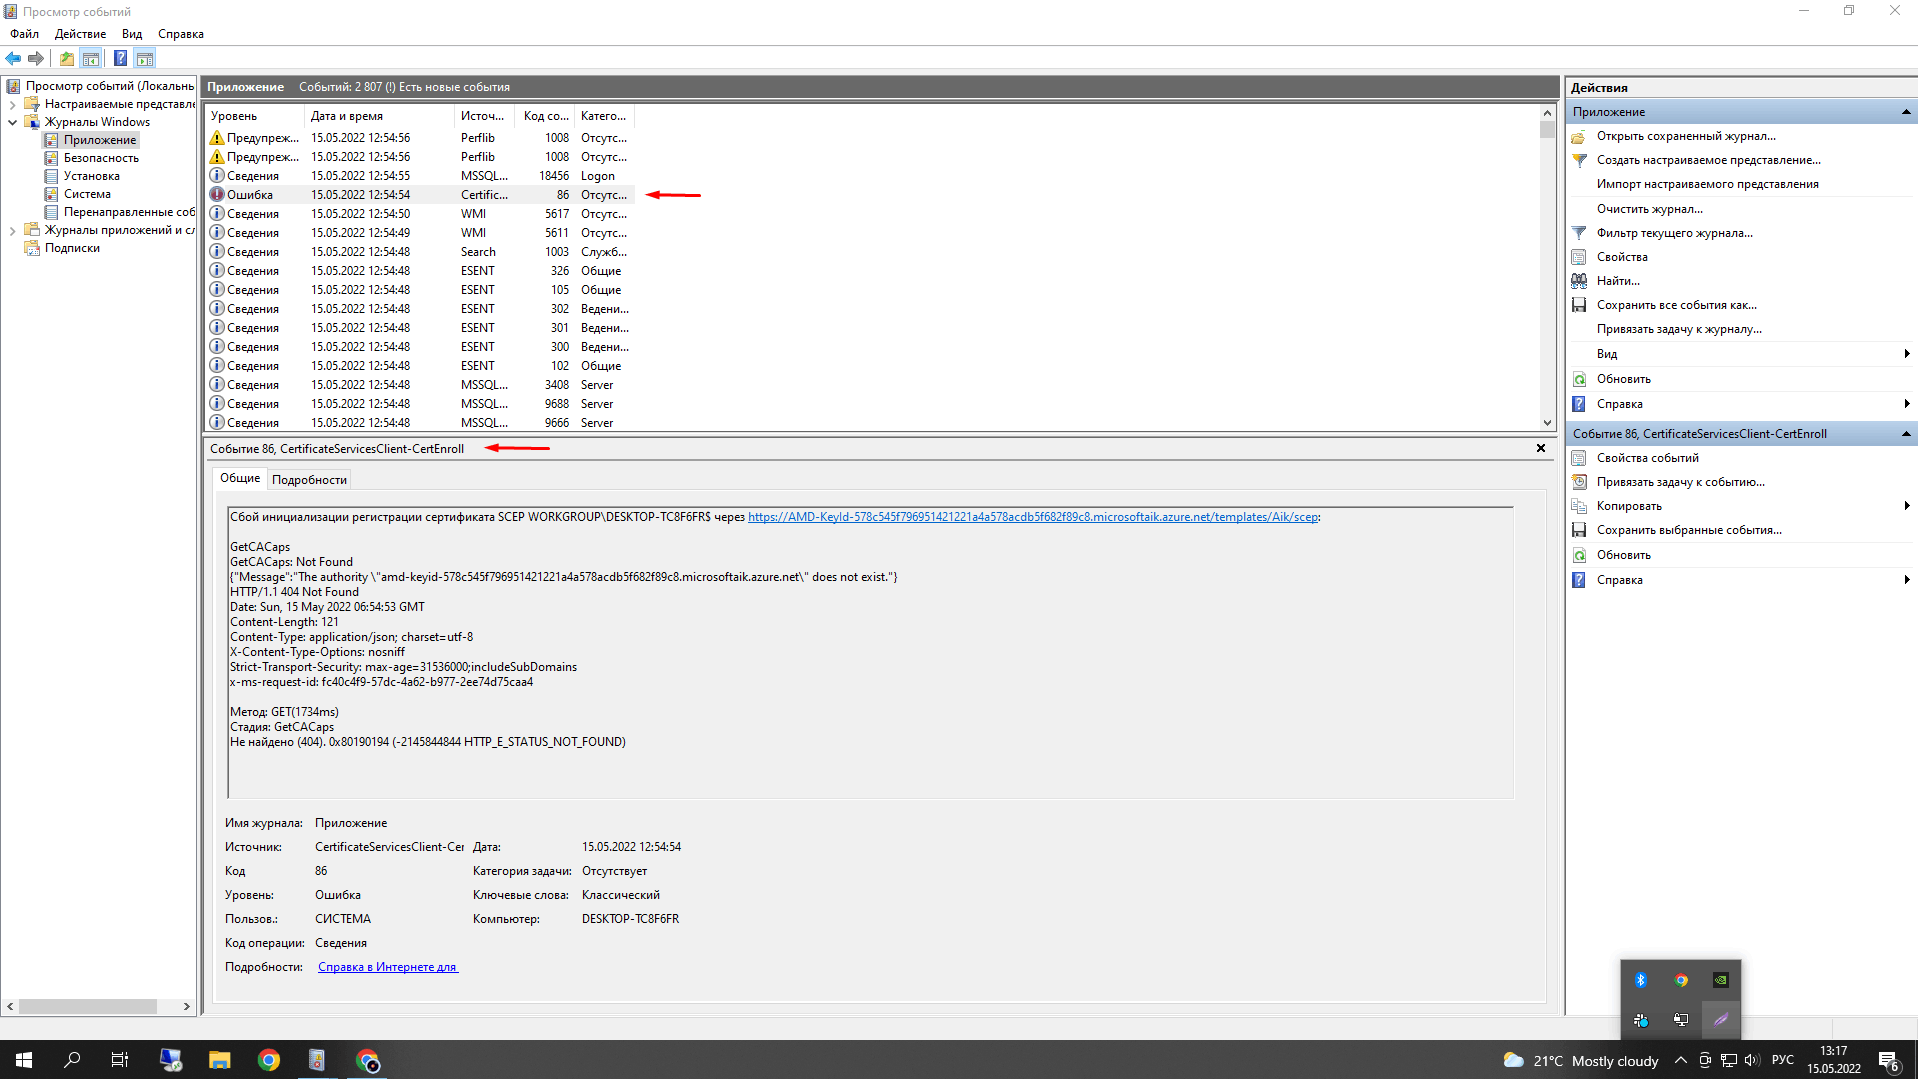Click the volume tray icon
Viewport: 1918px width, 1079px height.
pos(1751,1060)
